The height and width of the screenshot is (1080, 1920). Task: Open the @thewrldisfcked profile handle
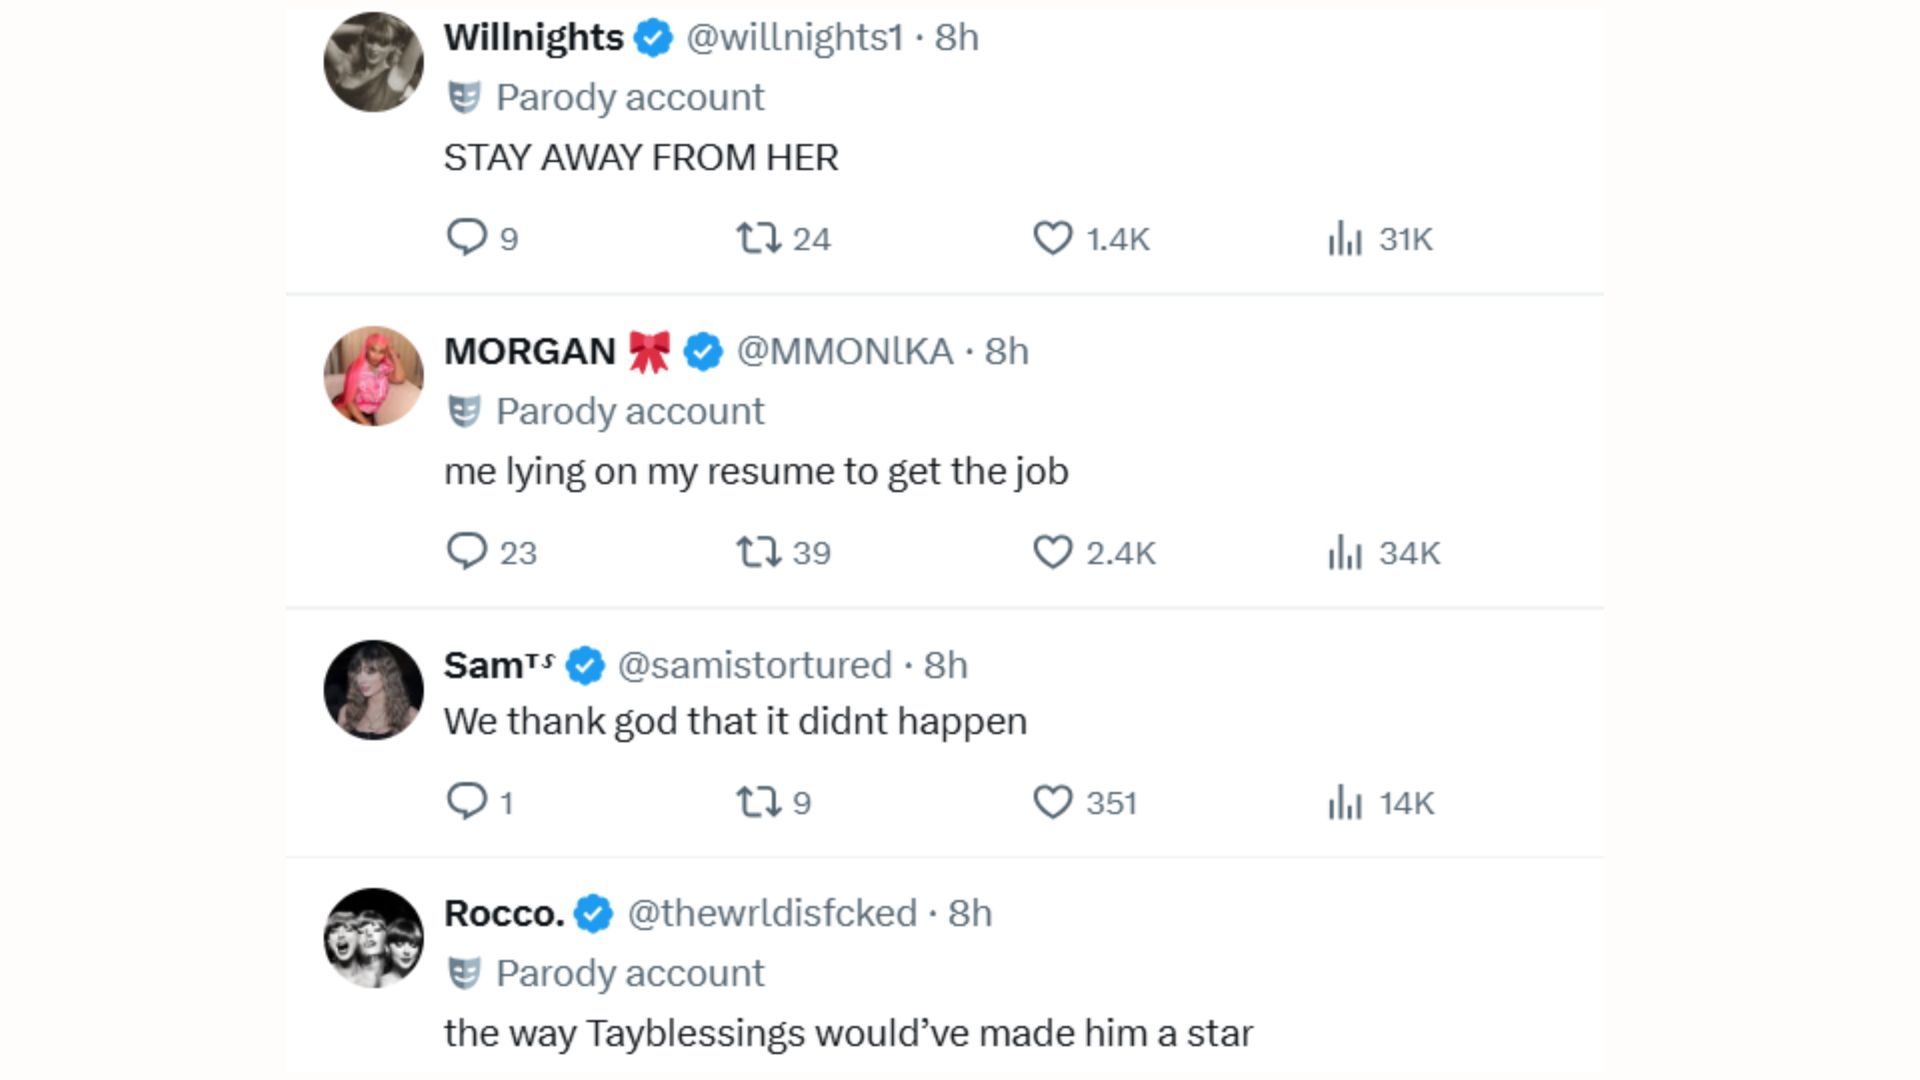click(771, 913)
